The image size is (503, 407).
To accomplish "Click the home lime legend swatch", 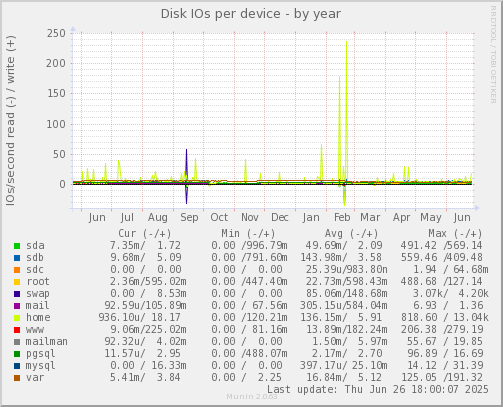I will 17,318.
